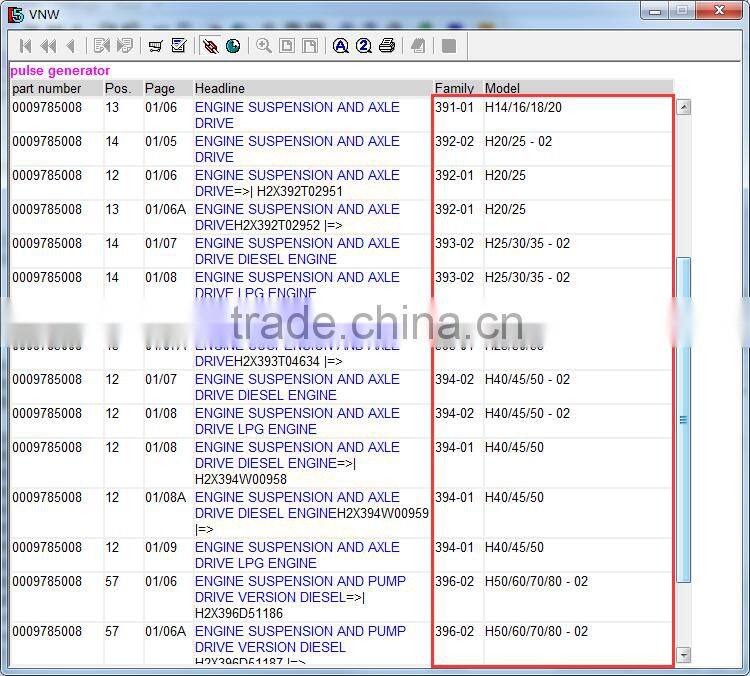Click the 'Pos.' column header
The image size is (750, 676).
pyautogui.click(x=118, y=89)
